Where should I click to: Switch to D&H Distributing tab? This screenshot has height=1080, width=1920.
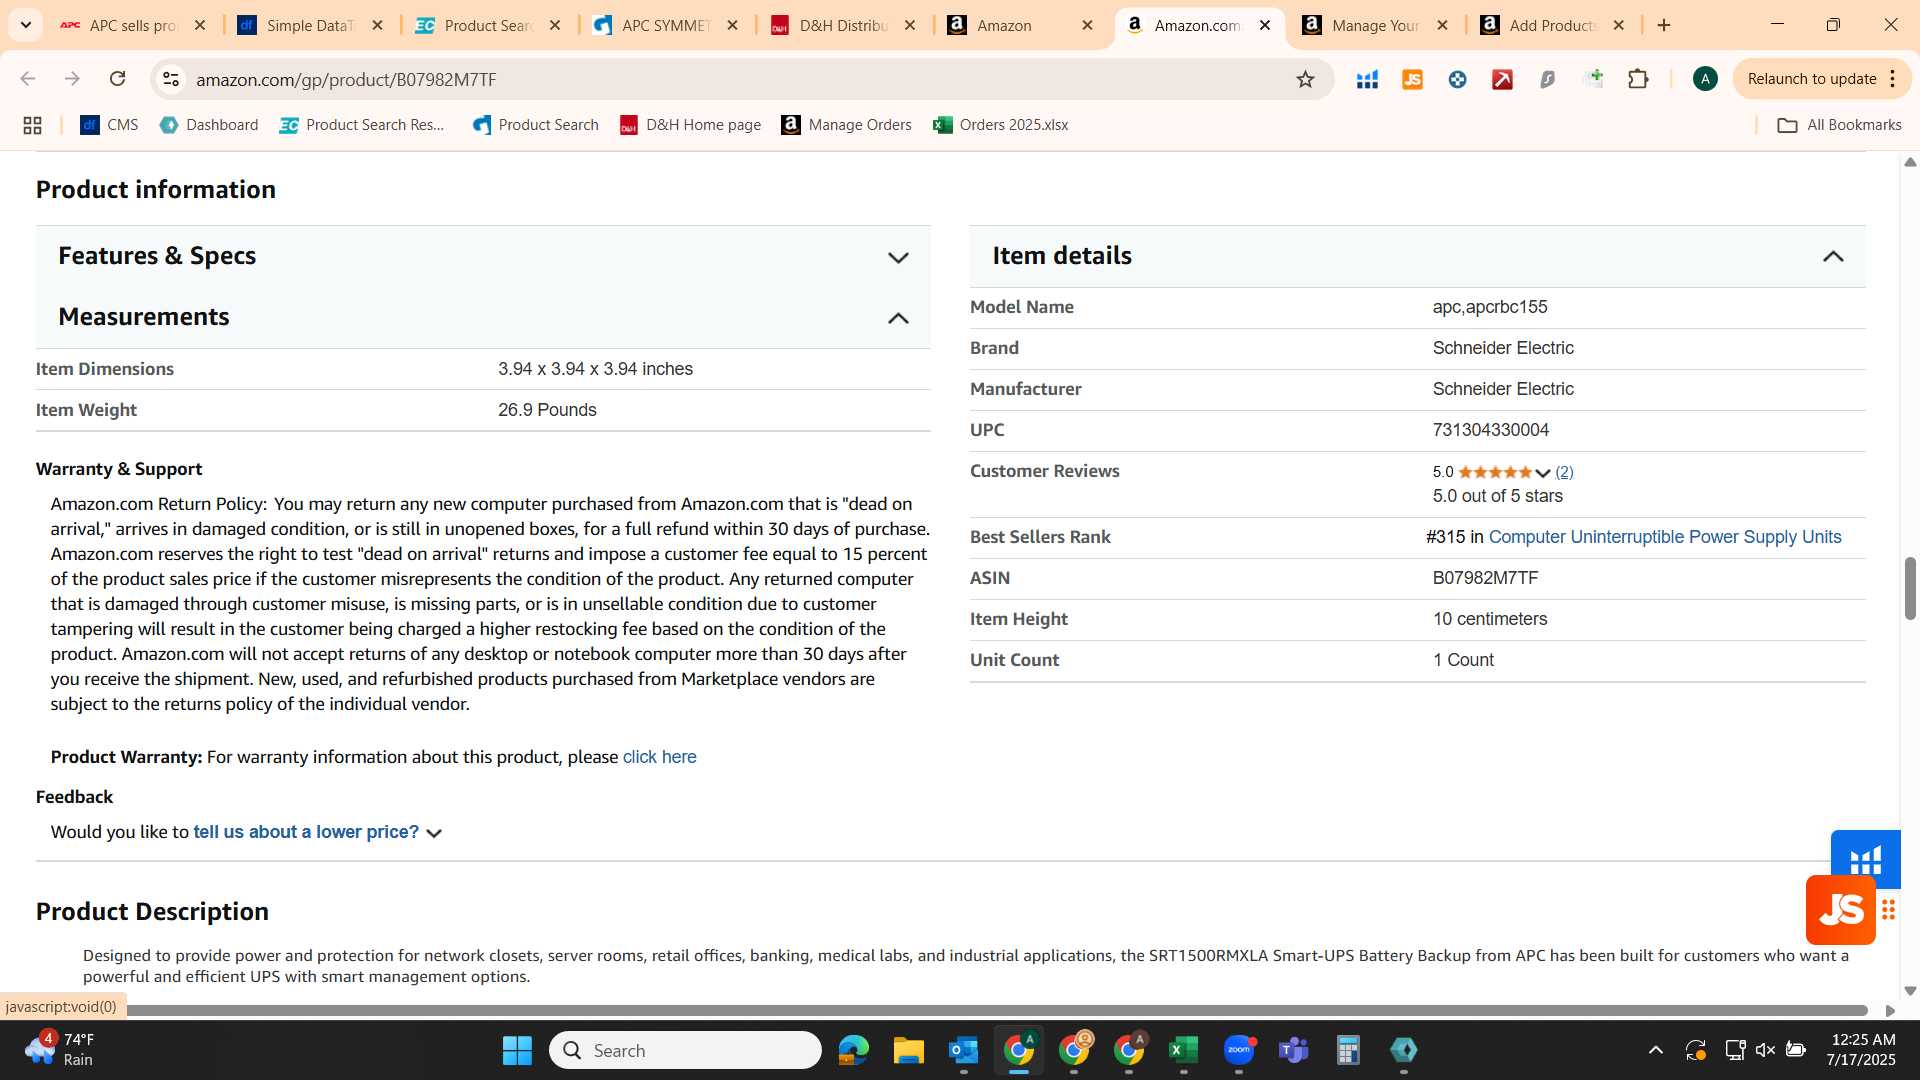[843, 25]
